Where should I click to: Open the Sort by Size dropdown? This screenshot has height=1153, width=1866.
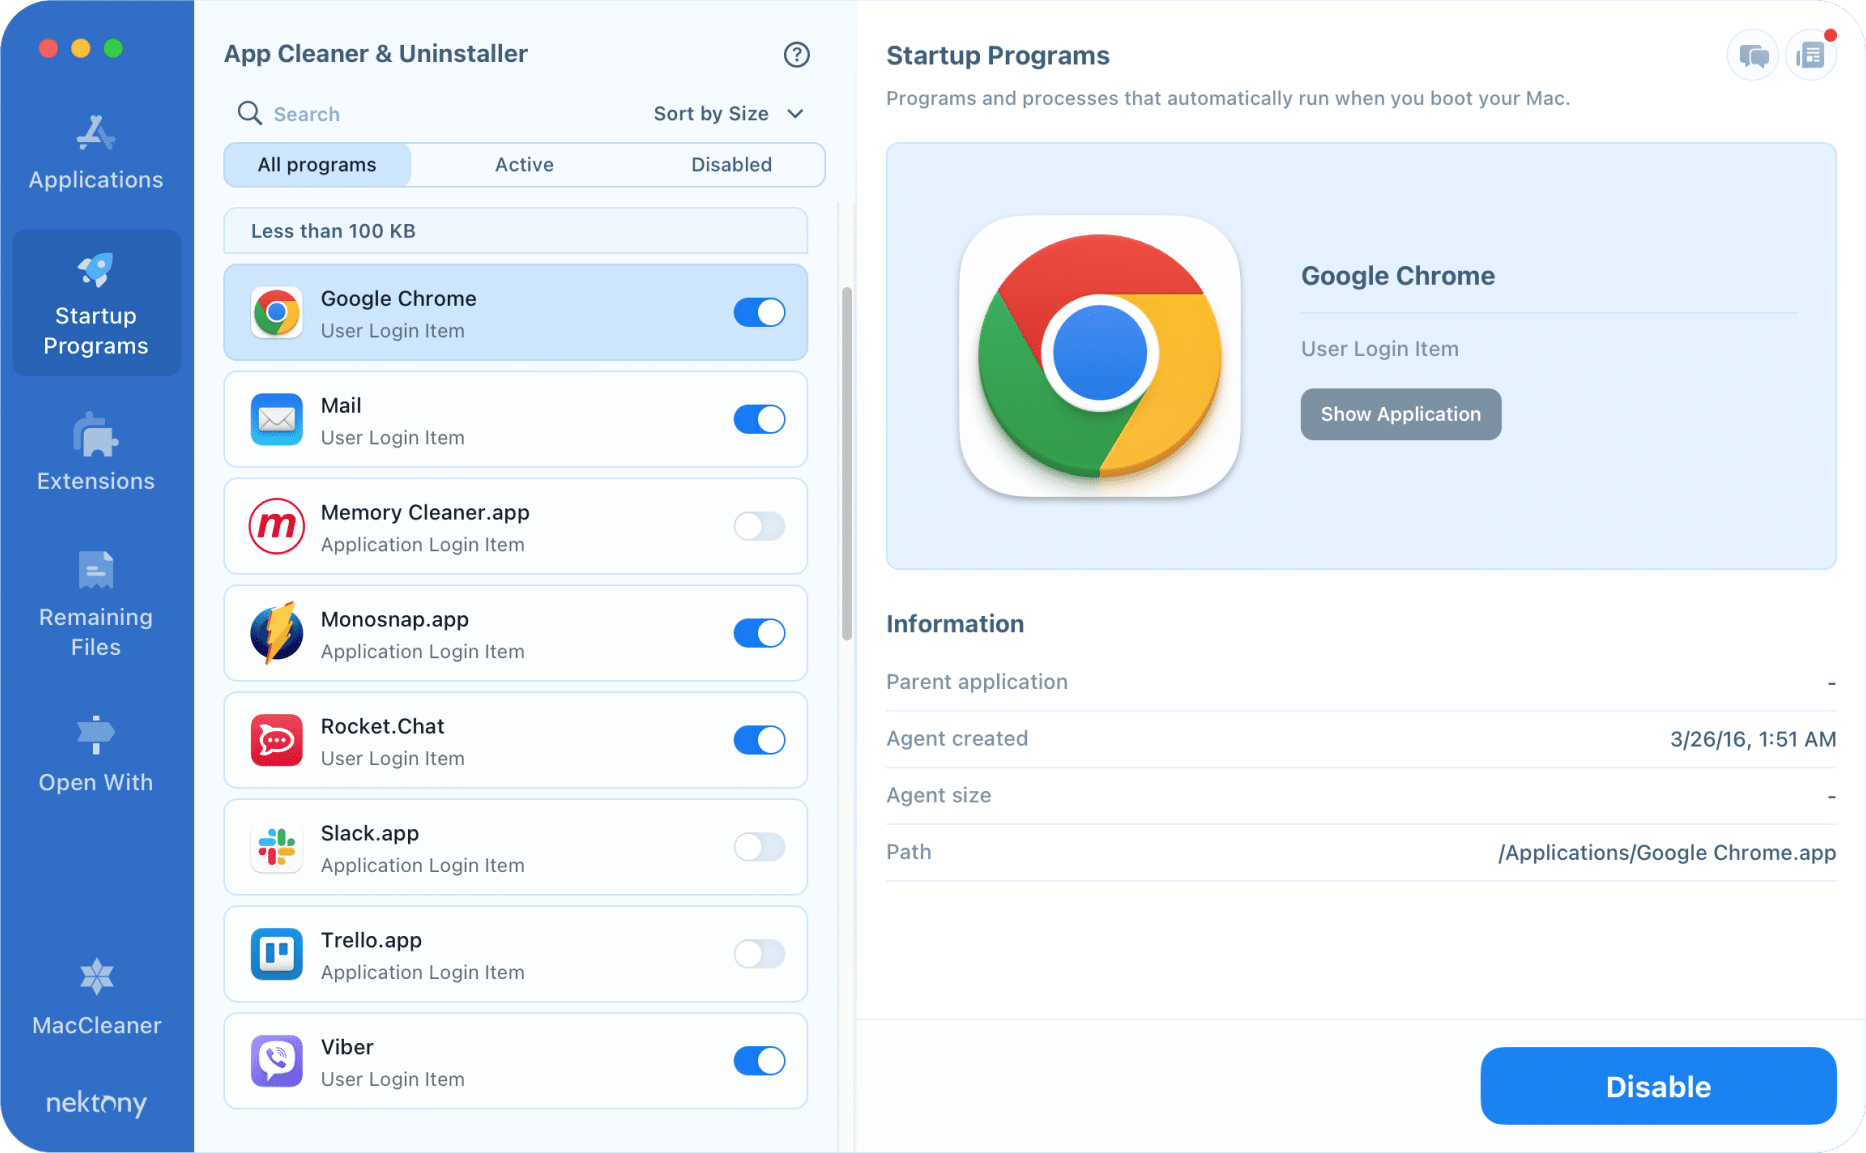point(729,114)
